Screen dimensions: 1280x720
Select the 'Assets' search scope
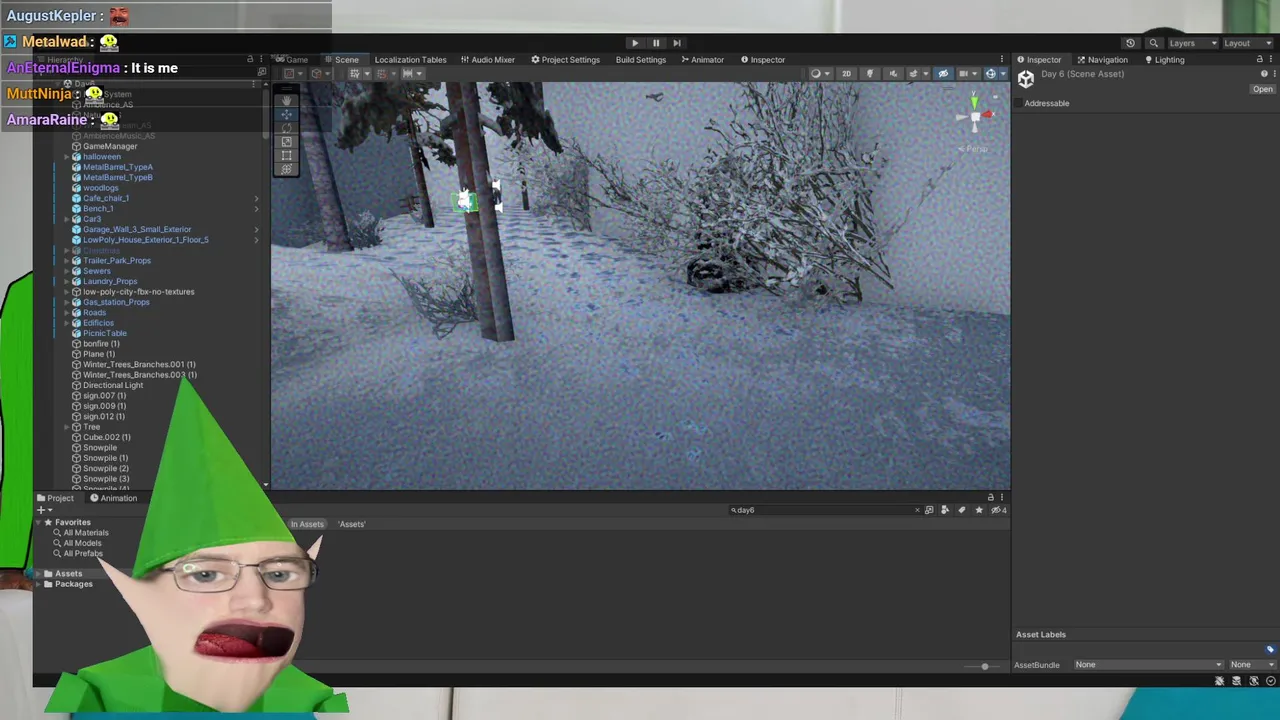351,524
